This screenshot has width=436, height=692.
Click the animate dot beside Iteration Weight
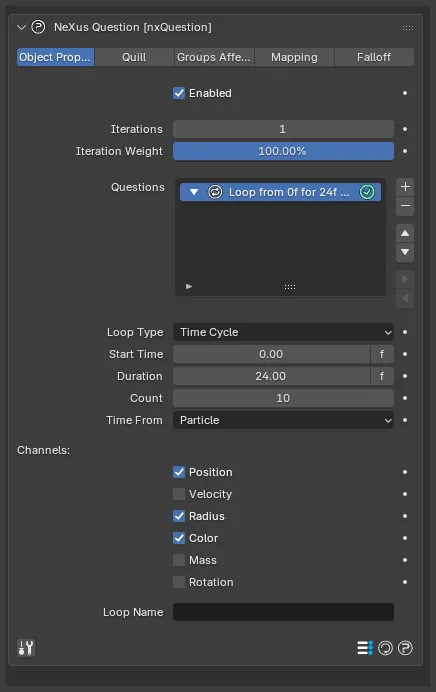click(x=405, y=151)
